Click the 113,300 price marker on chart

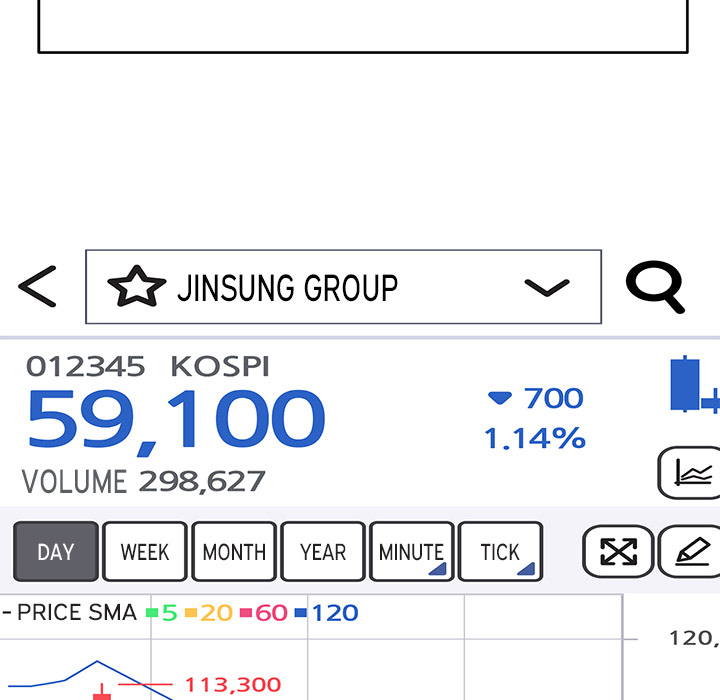pyautogui.click(x=232, y=685)
